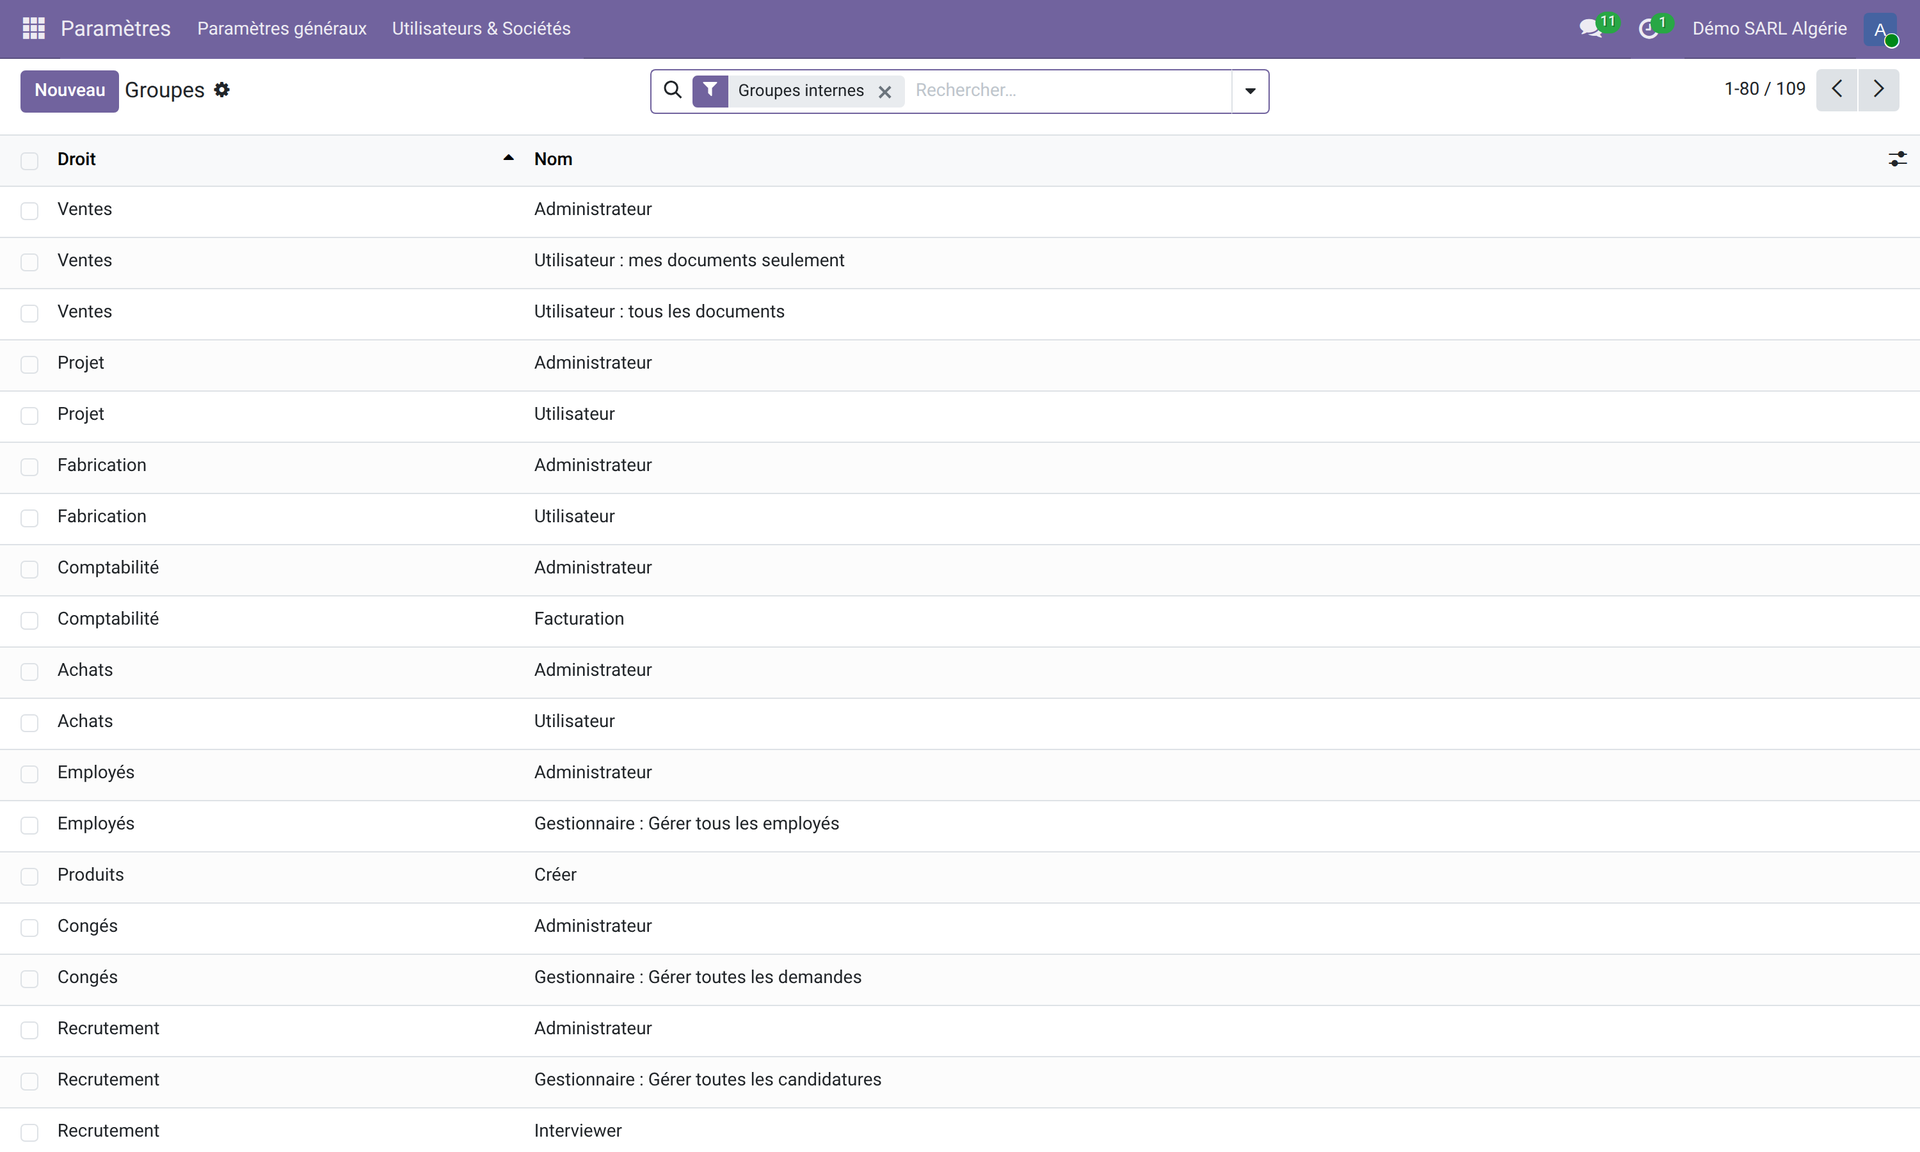Open the user avatar menu
1920x1152 pixels.
tap(1880, 29)
